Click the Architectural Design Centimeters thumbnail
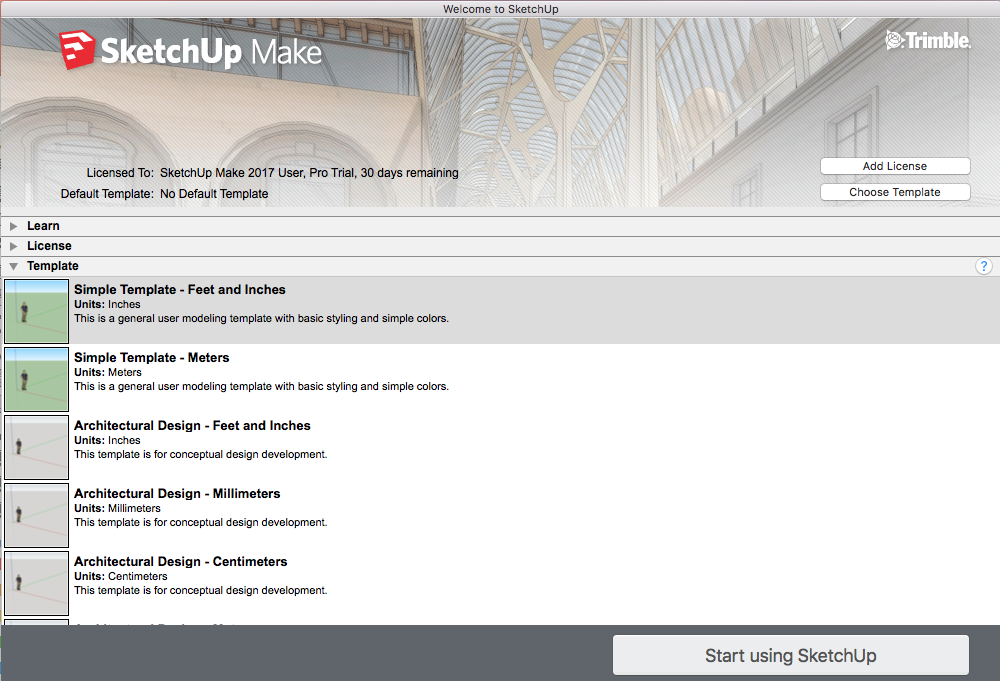The image size is (1000, 681). click(x=36, y=583)
